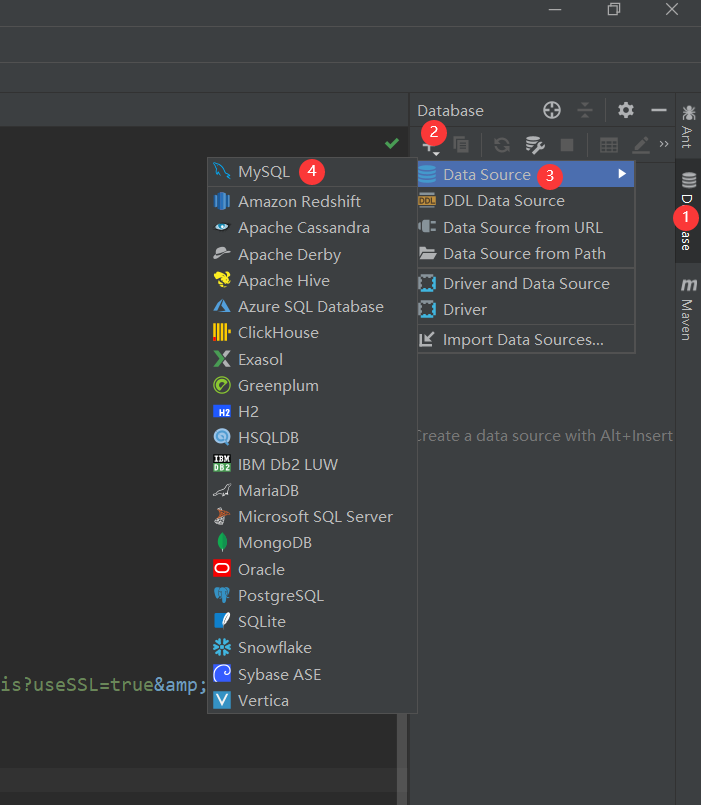The image size is (701, 805).
Task: Choose PostgreSQL data source
Action: (312, 596)
